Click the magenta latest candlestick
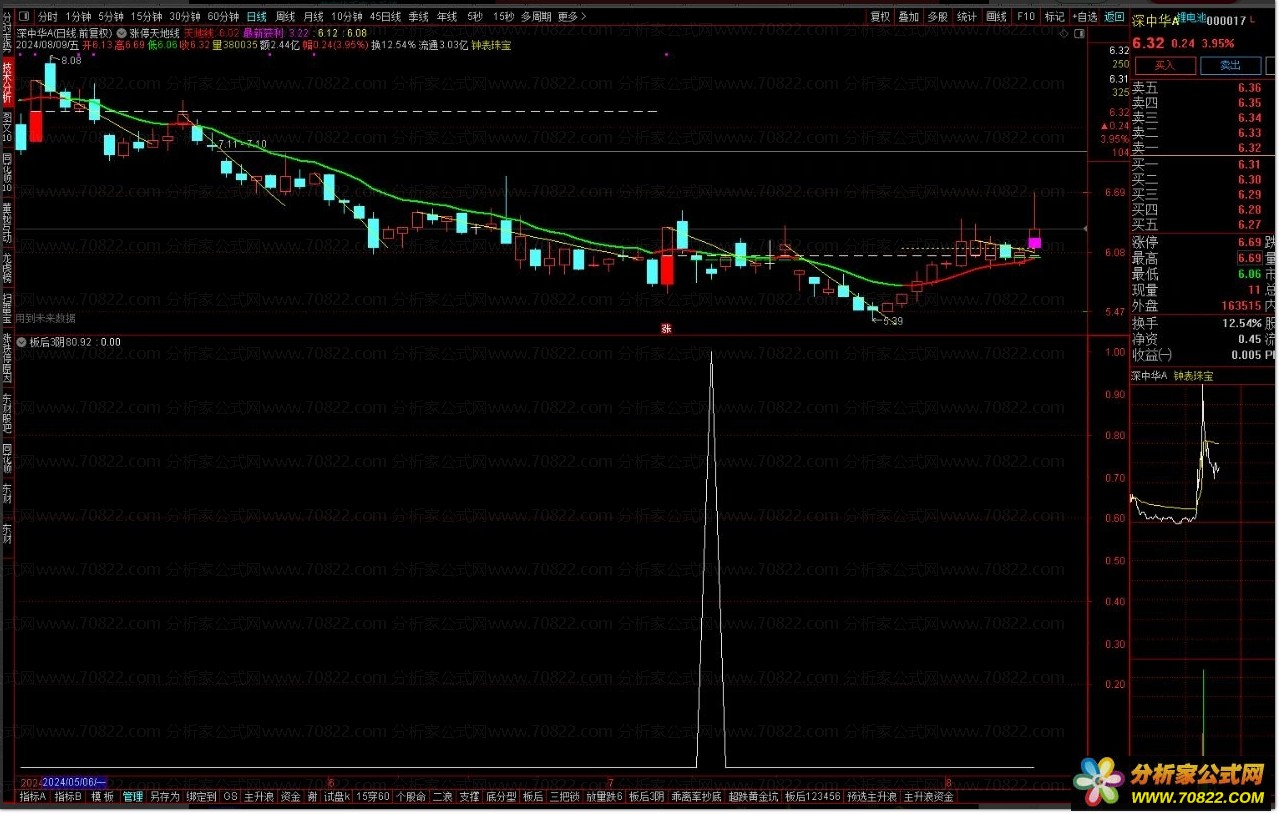 coord(1034,242)
